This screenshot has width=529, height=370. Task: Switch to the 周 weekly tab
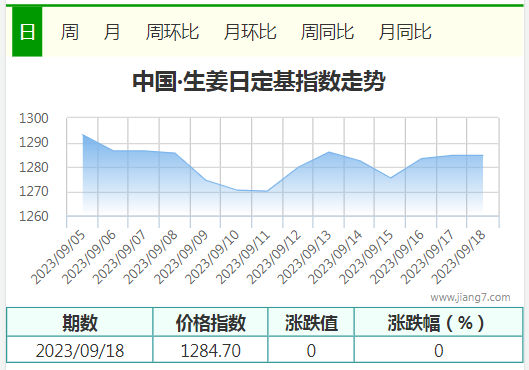(70, 32)
